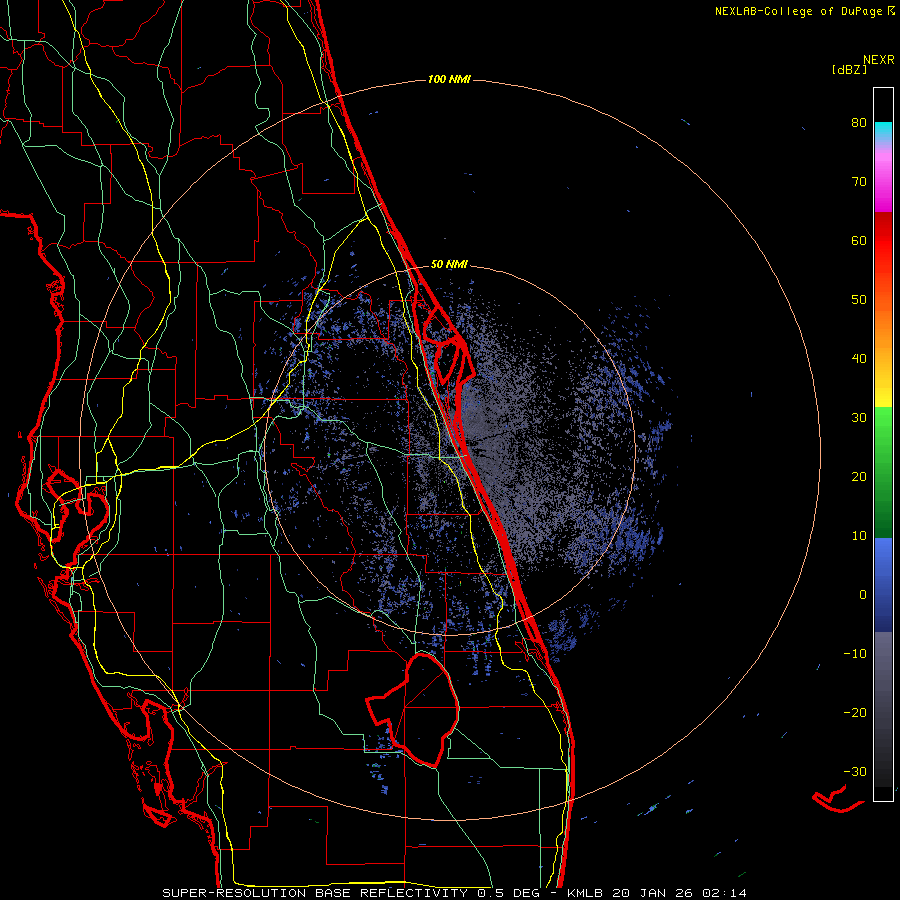Click the NEXR label above the color scale
This screenshot has height=900, width=900.
tap(879, 60)
